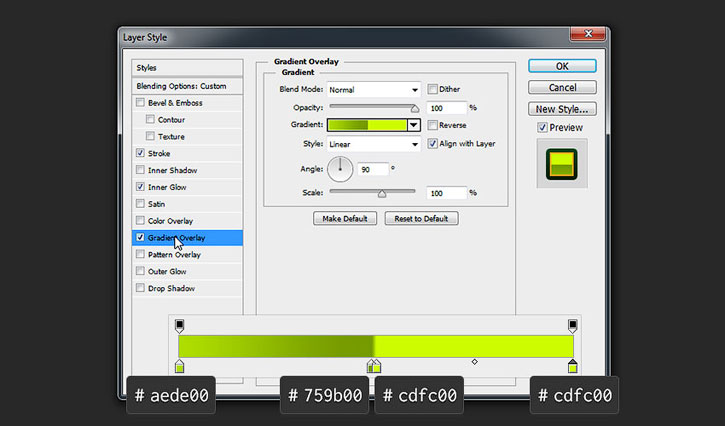Viewport: 725px width, 426px height.
Task: Click the Cancel button
Action: point(562,87)
